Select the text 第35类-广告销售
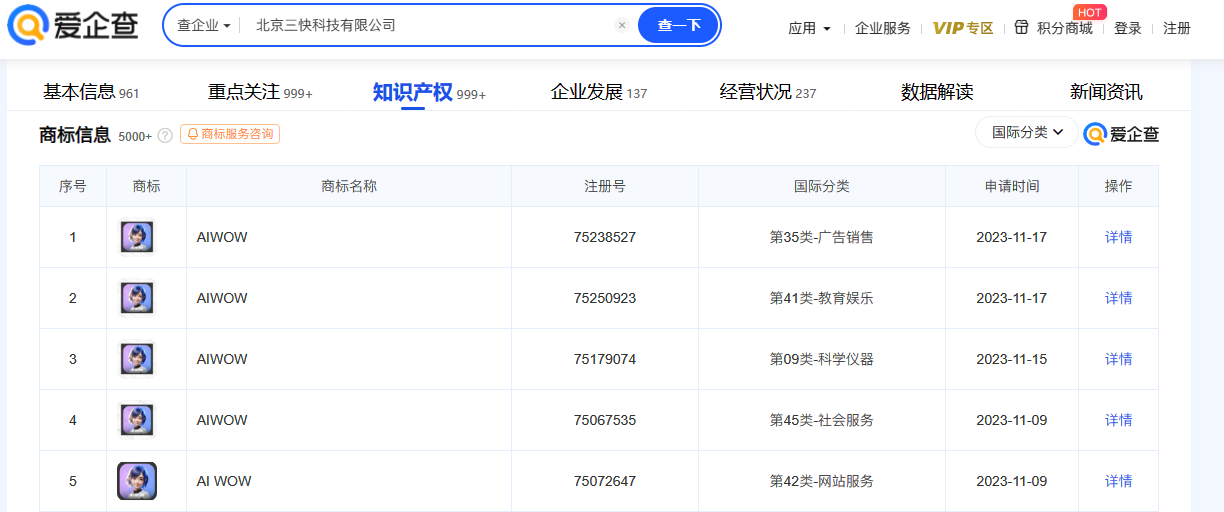The image size is (1224, 512). tap(822, 237)
